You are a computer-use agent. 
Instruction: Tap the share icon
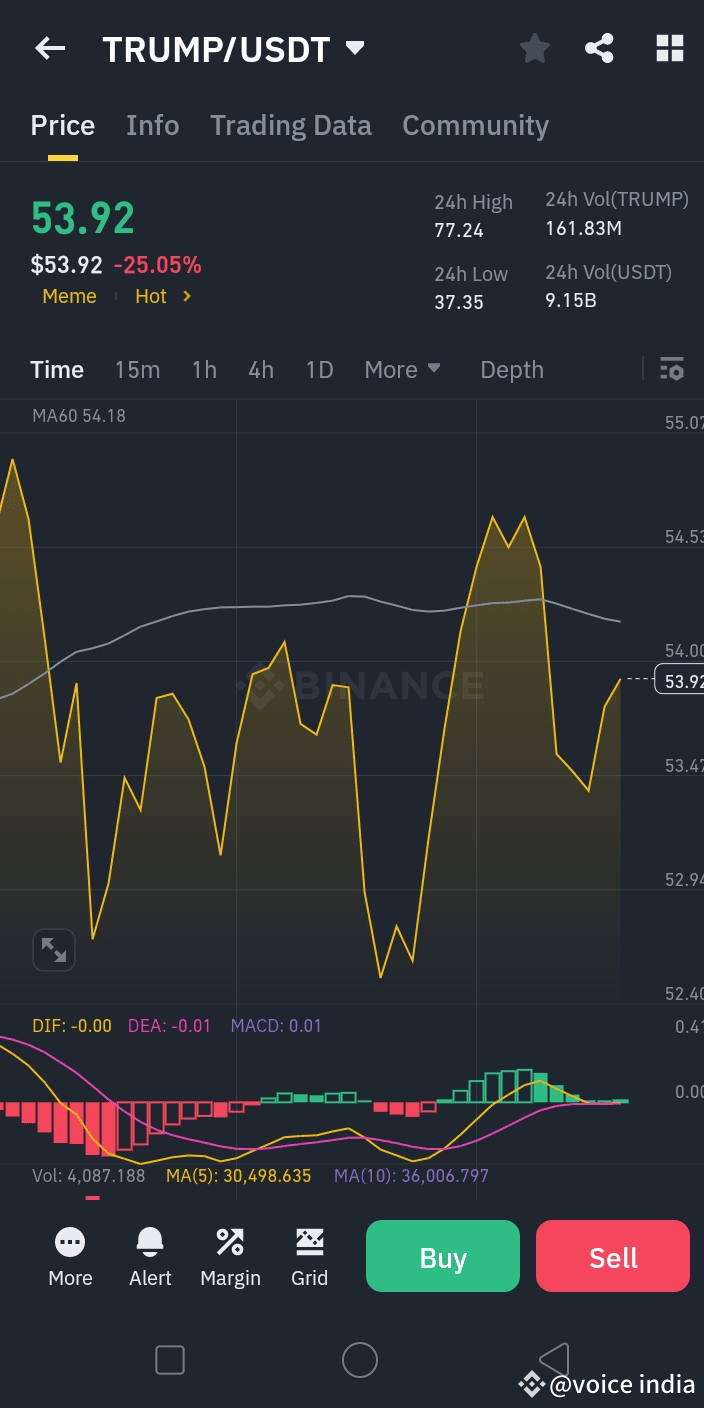click(599, 48)
